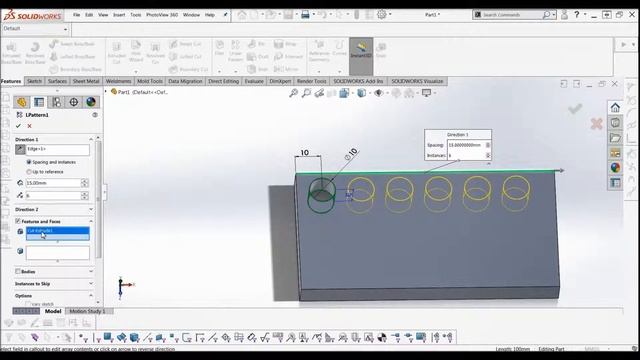
Task: Click the spacing stepper next to 15.00mm
Action: pyautogui.click(x=84, y=183)
